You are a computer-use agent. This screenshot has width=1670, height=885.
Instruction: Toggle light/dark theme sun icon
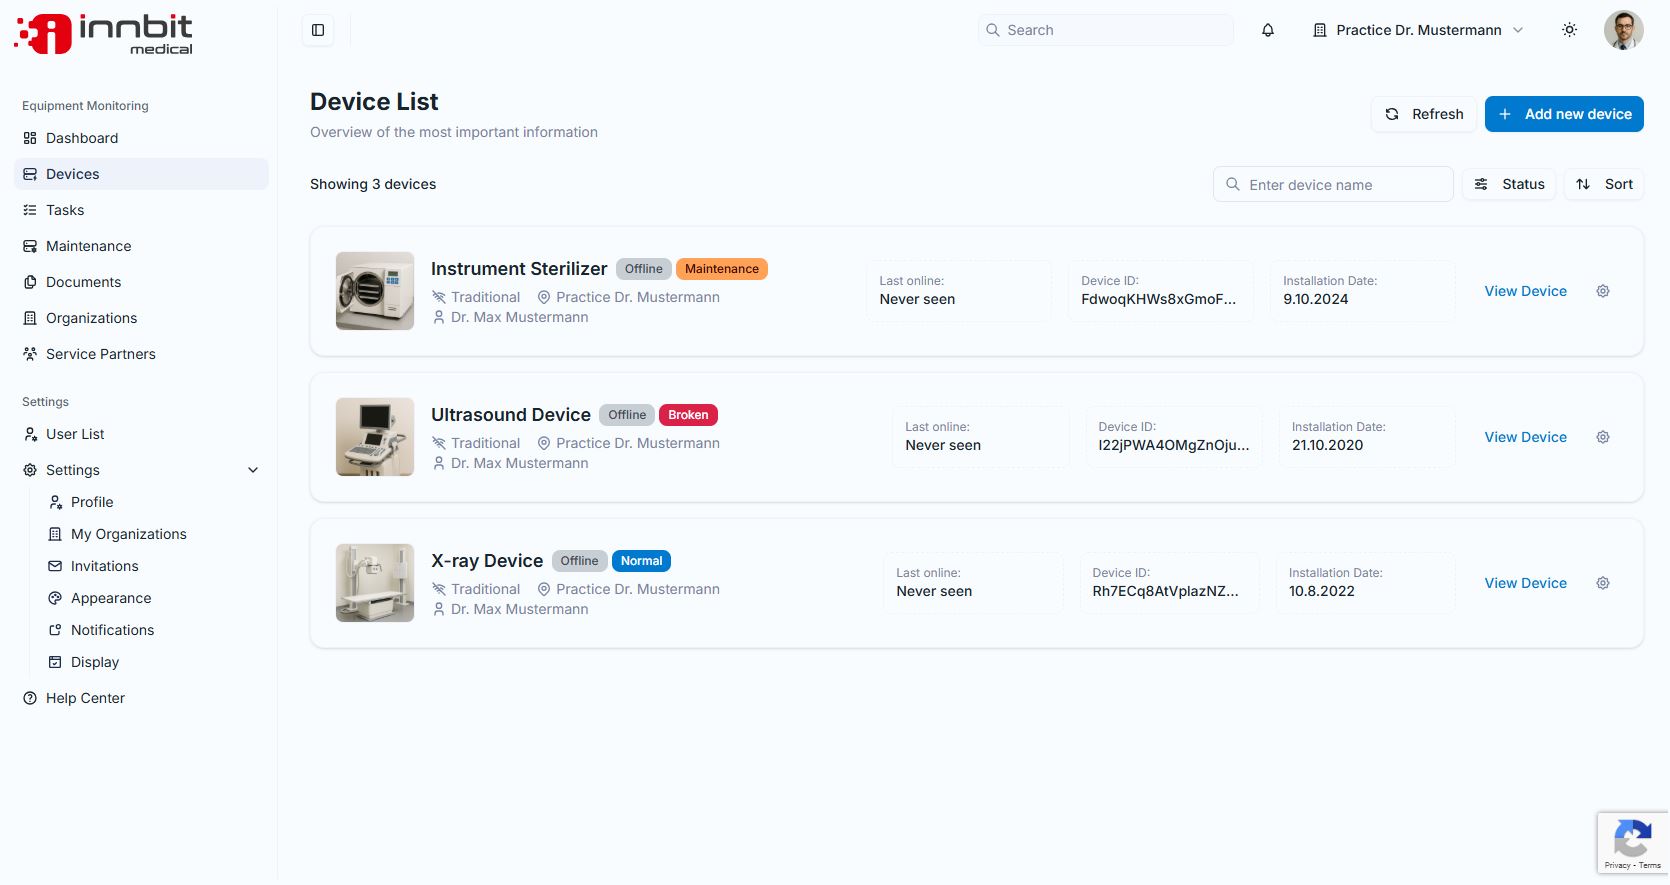tap(1569, 30)
